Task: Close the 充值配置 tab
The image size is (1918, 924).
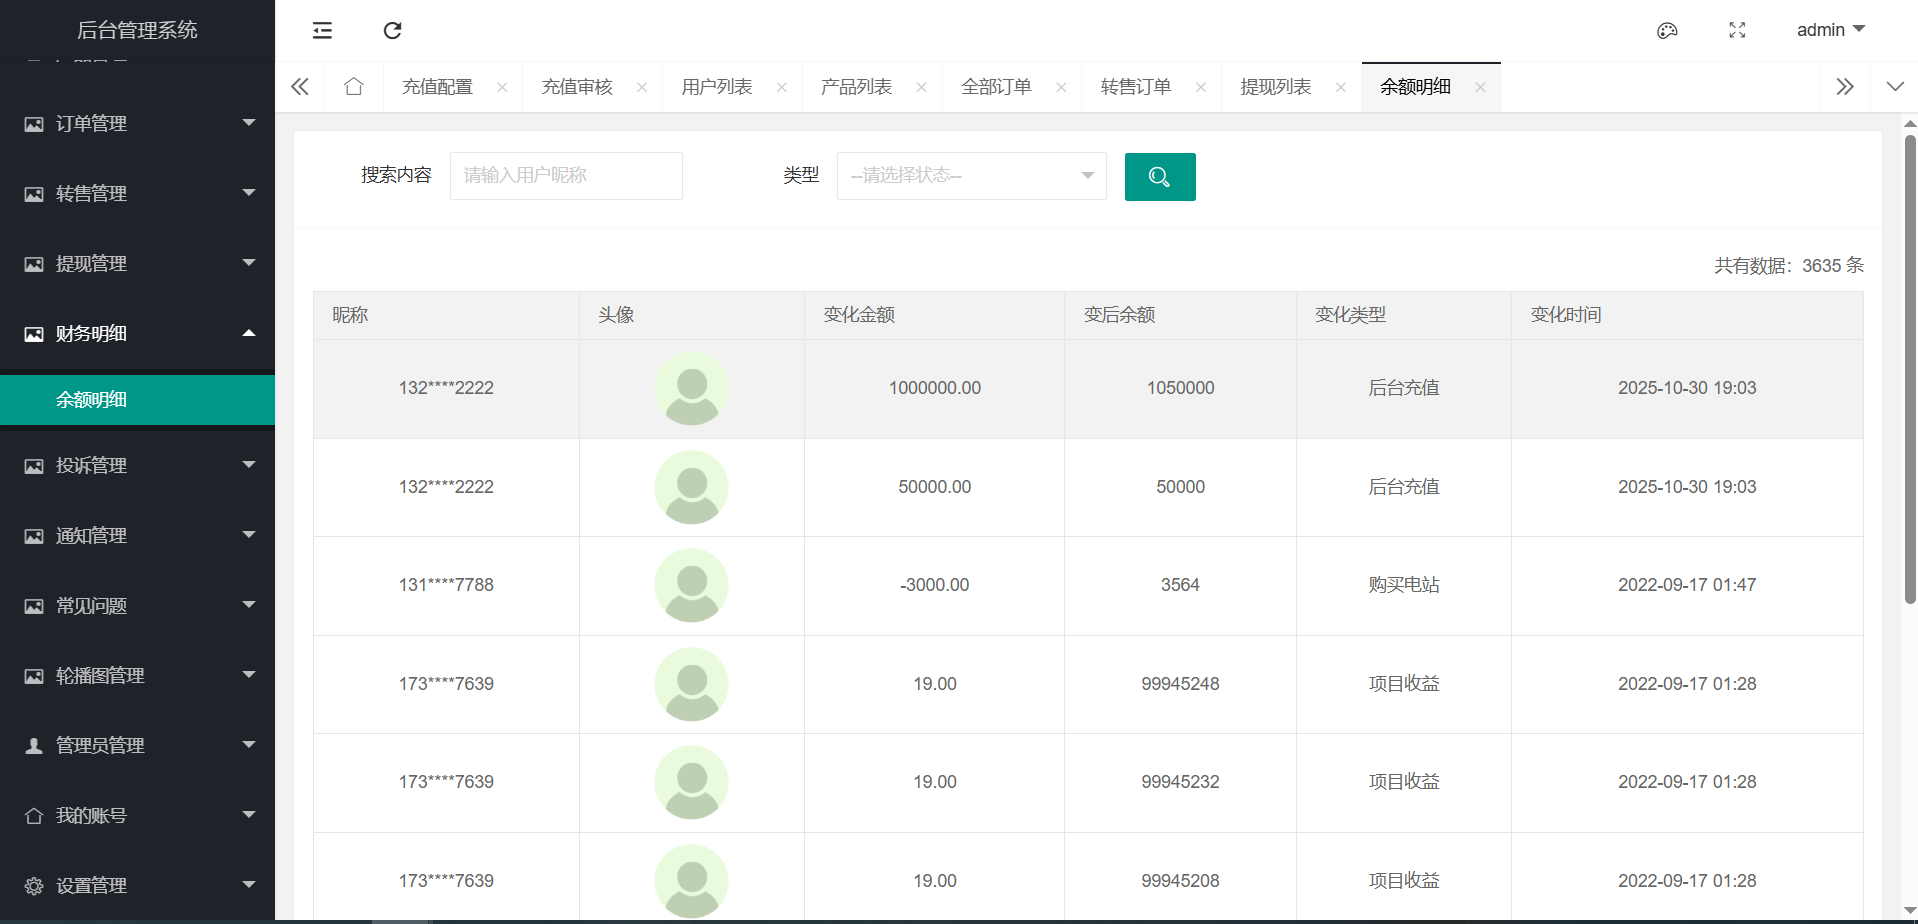Action: pyautogui.click(x=502, y=87)
